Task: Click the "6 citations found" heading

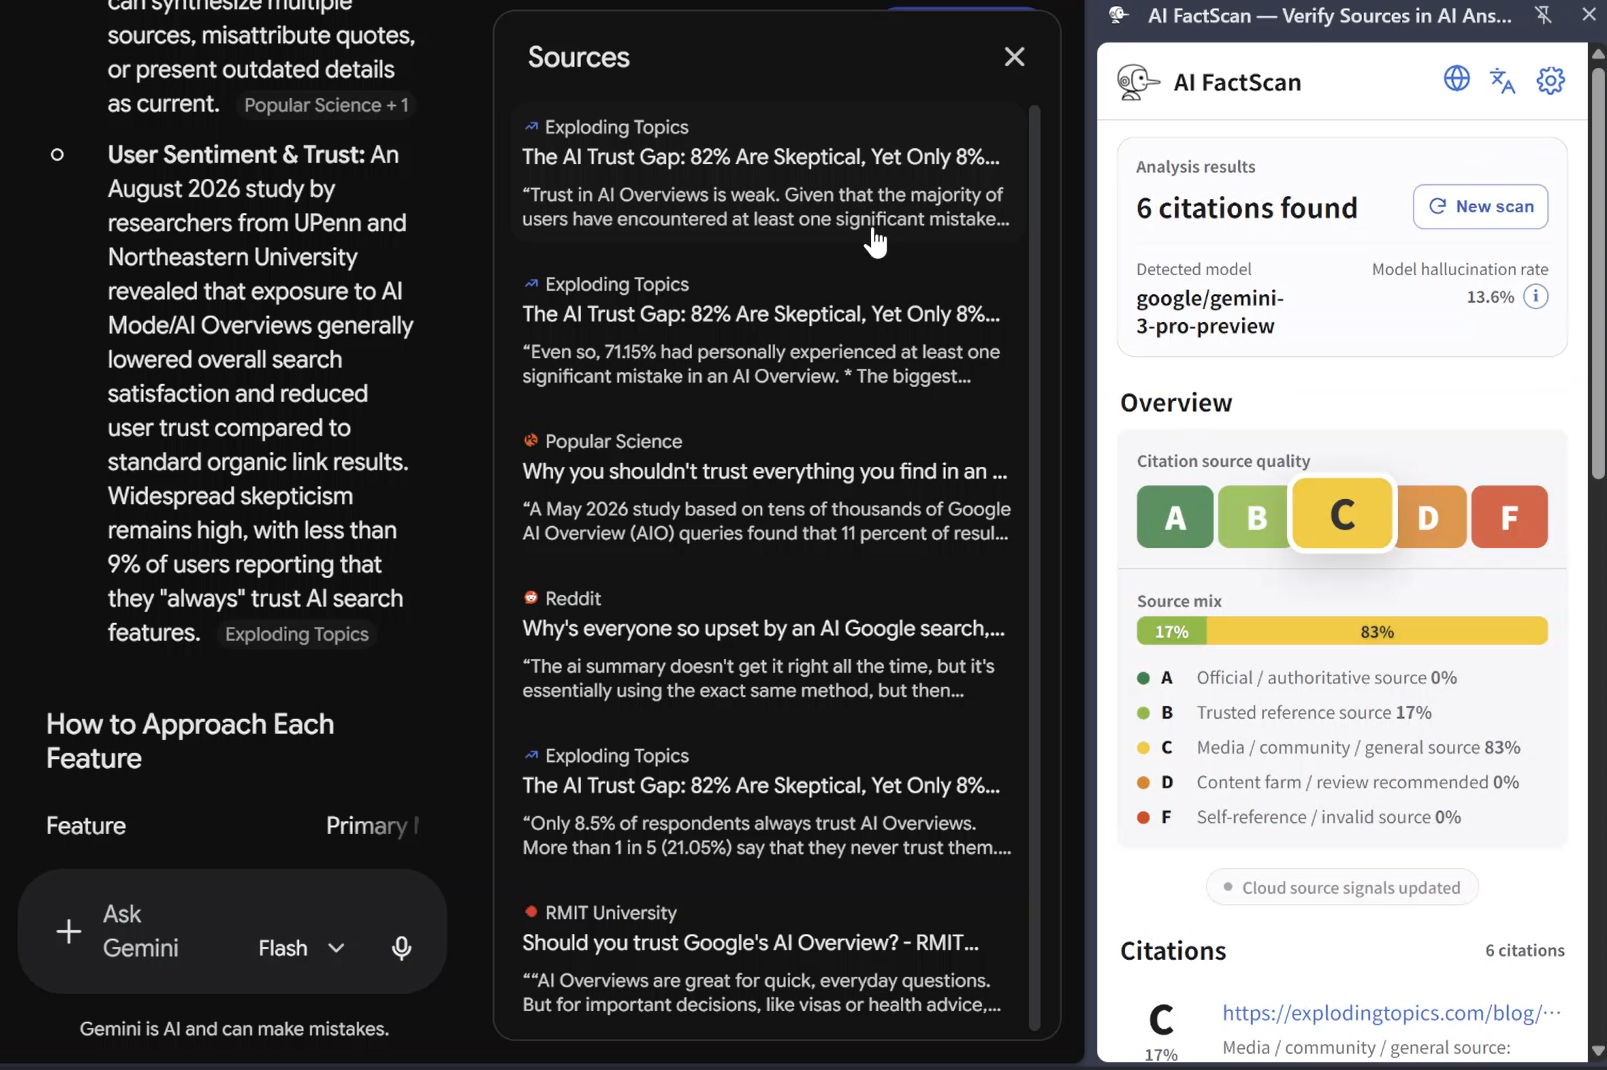Action: tap(1247, 208)
